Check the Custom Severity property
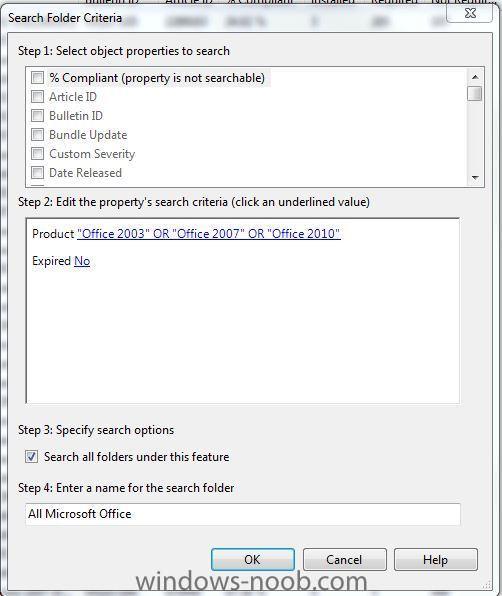Viewport: 502px width, 596px height. 37,154
